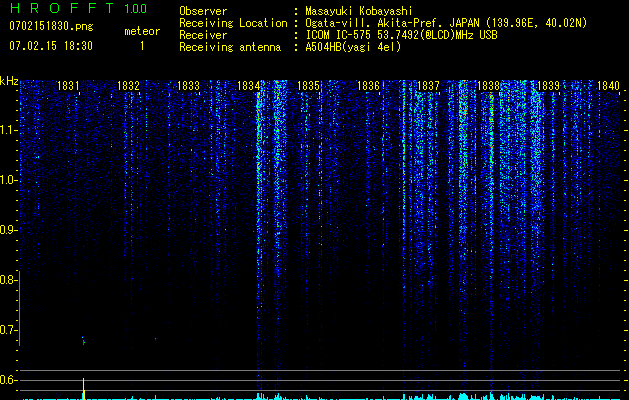Click the Receiving antenna label
Screen dimensions: 629x400
(x=230, y=47)
